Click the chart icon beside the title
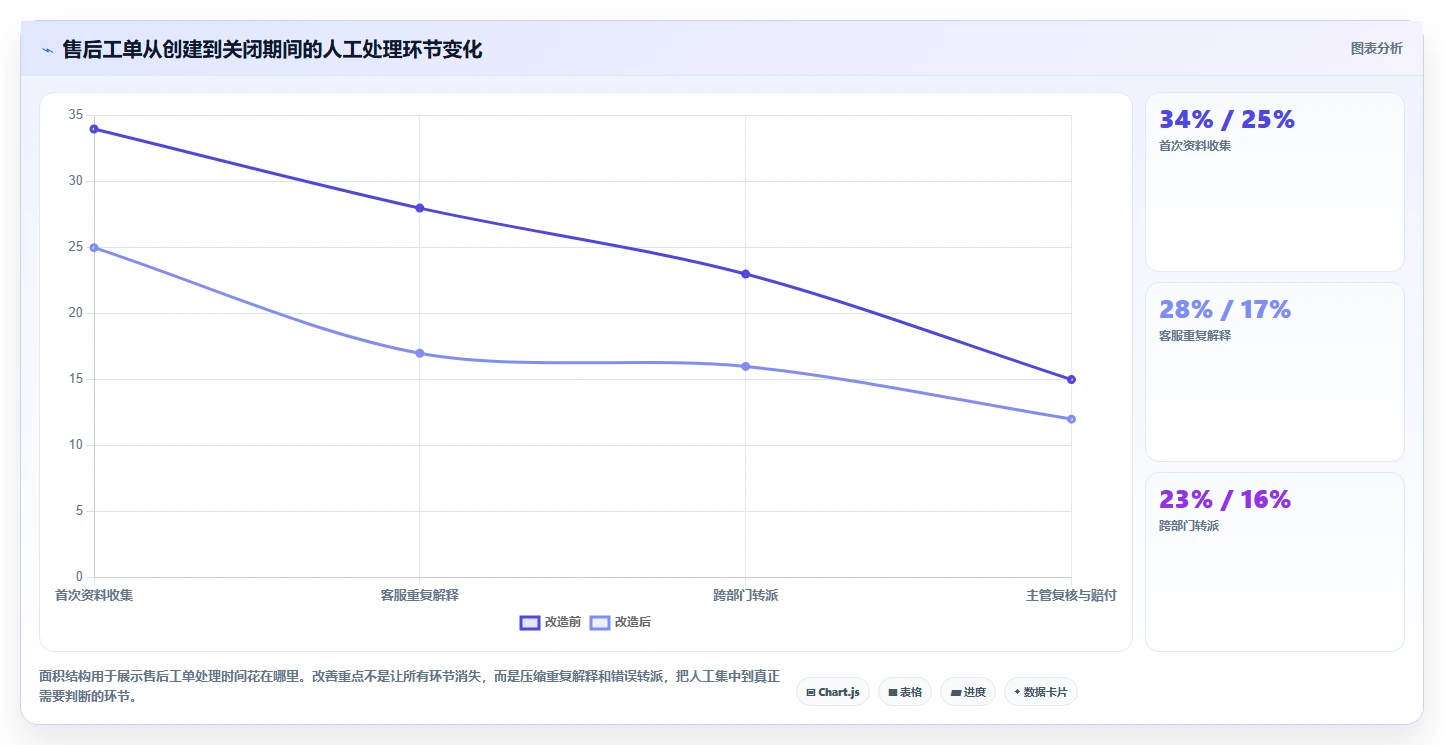 pyautogui.click(x=47, y=50)
